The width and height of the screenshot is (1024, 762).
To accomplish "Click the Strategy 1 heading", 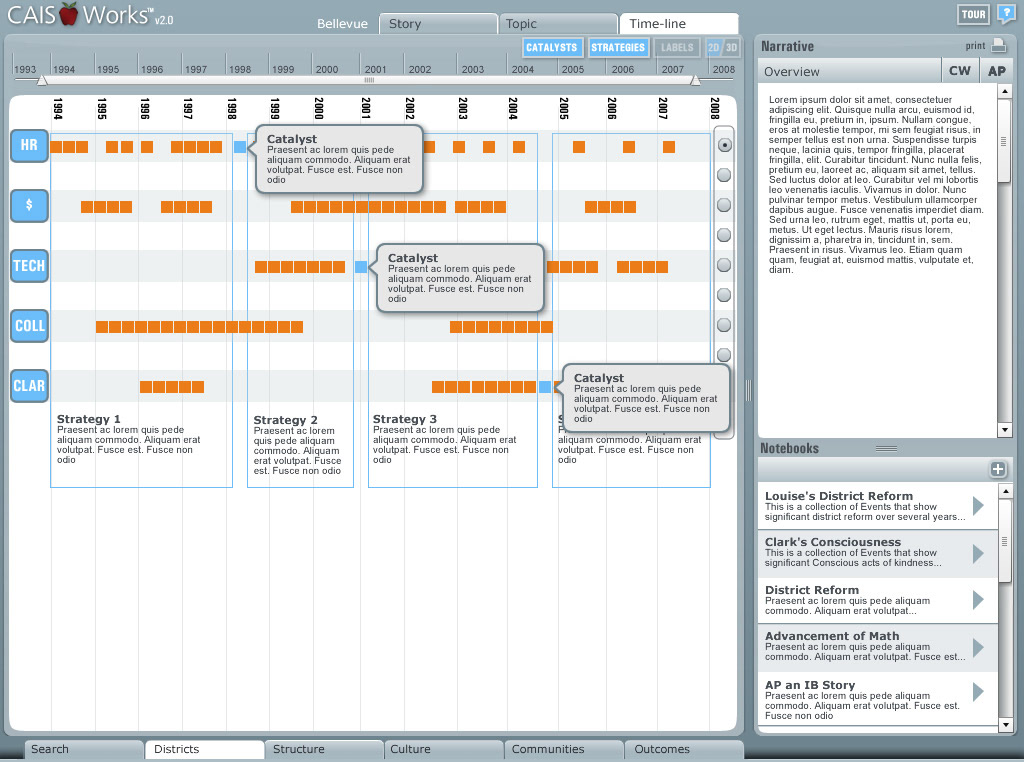I will 89,419.
